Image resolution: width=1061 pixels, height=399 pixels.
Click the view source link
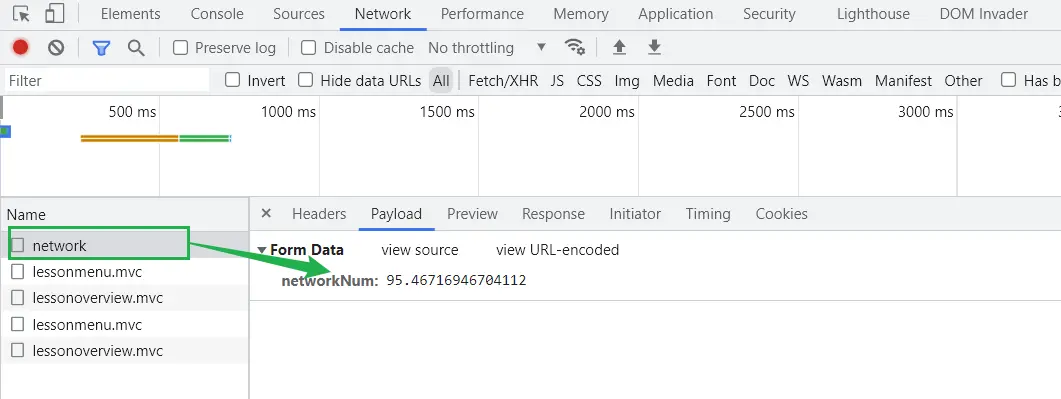click(x=420, y=250)
